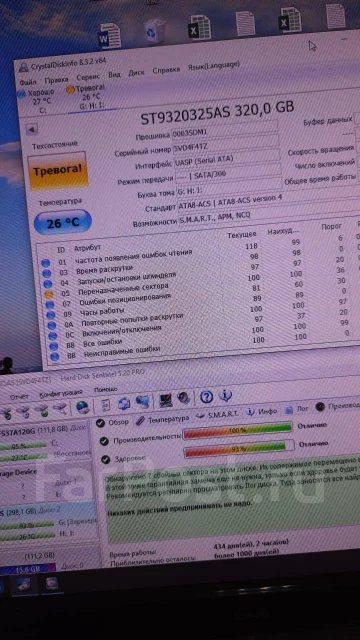Click the Стандарт field ATA8-ACS
This screenshot has height=640, width=360.
[268, 200]
